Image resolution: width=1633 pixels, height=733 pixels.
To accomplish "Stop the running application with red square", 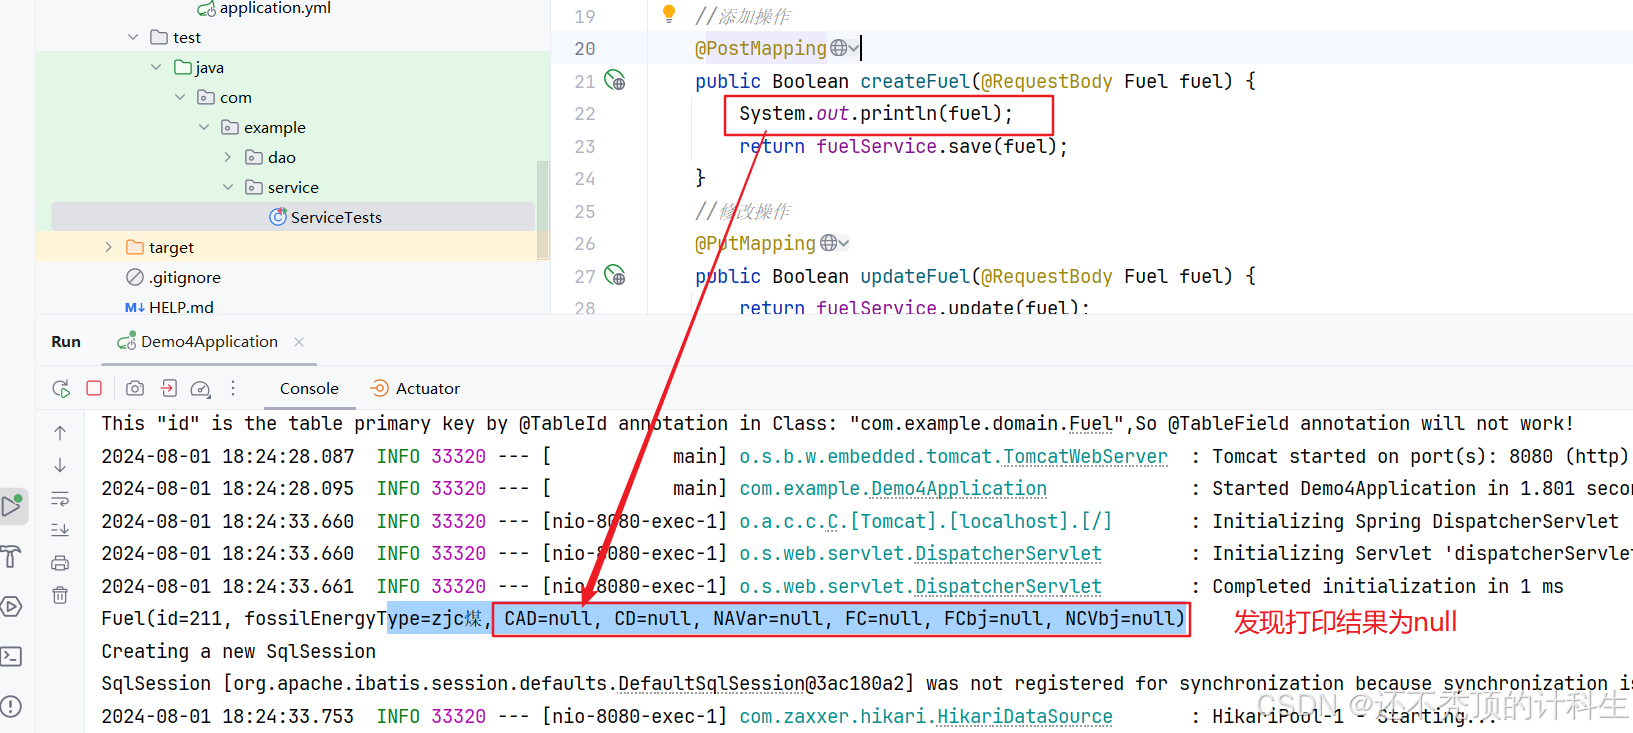I will pos(94,388).
